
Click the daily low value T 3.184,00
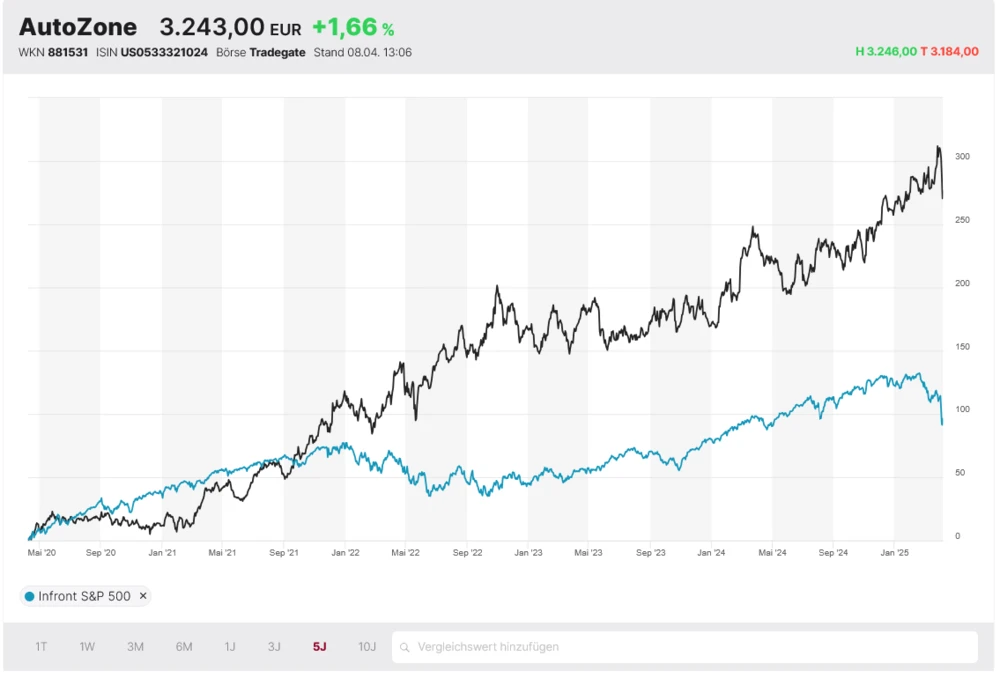949,52
